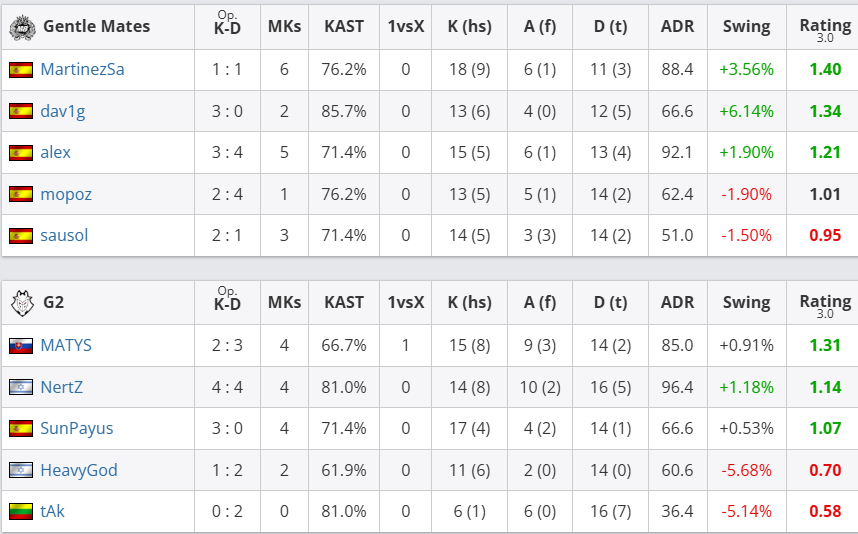This screenshot has width=858, height=534.
Task: Click the Slovak flag beside MATYS
Action: (x=21, y=345)
